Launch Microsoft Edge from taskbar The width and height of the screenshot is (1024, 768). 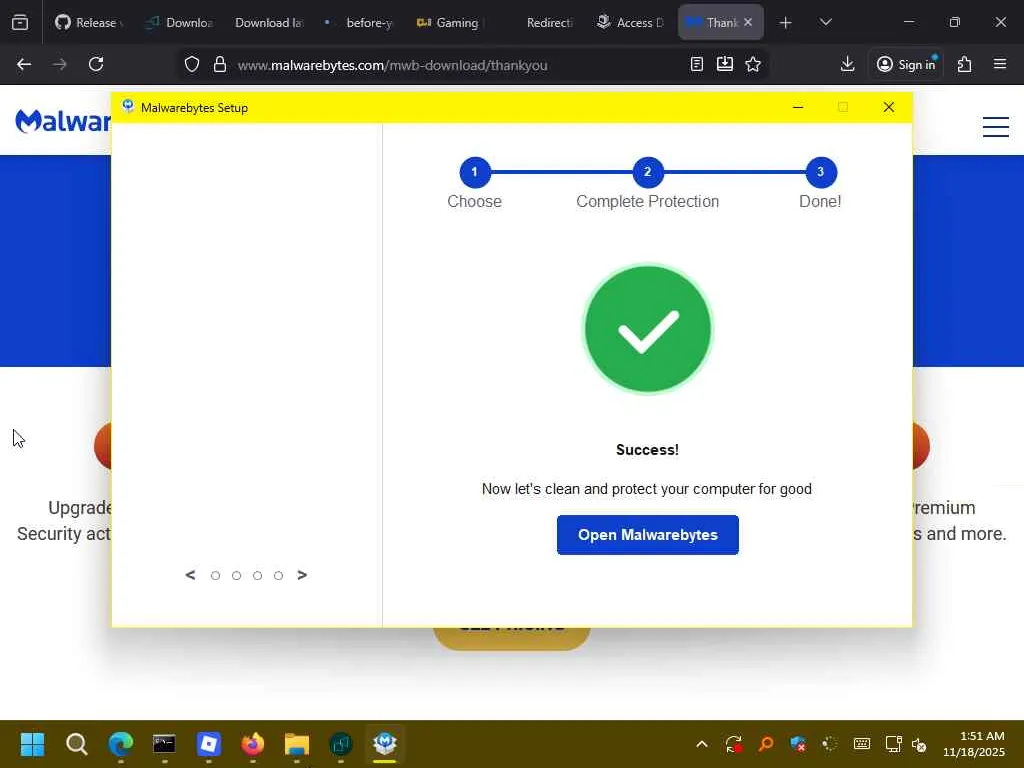click(x=121, y=744)
